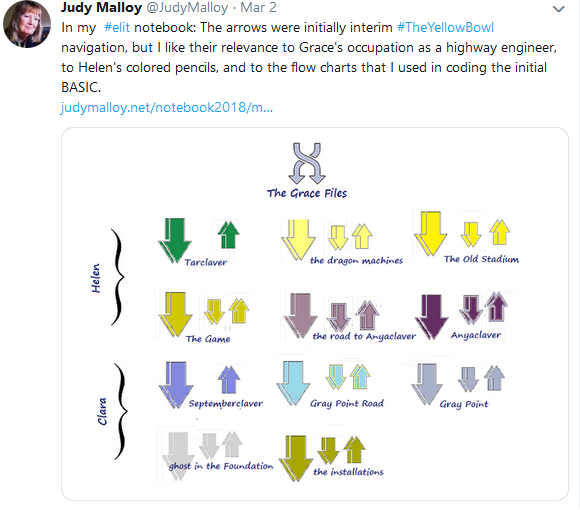Click the large yellow Old Stadium arrow
580x510 pixels.
[x=431, y=233]
